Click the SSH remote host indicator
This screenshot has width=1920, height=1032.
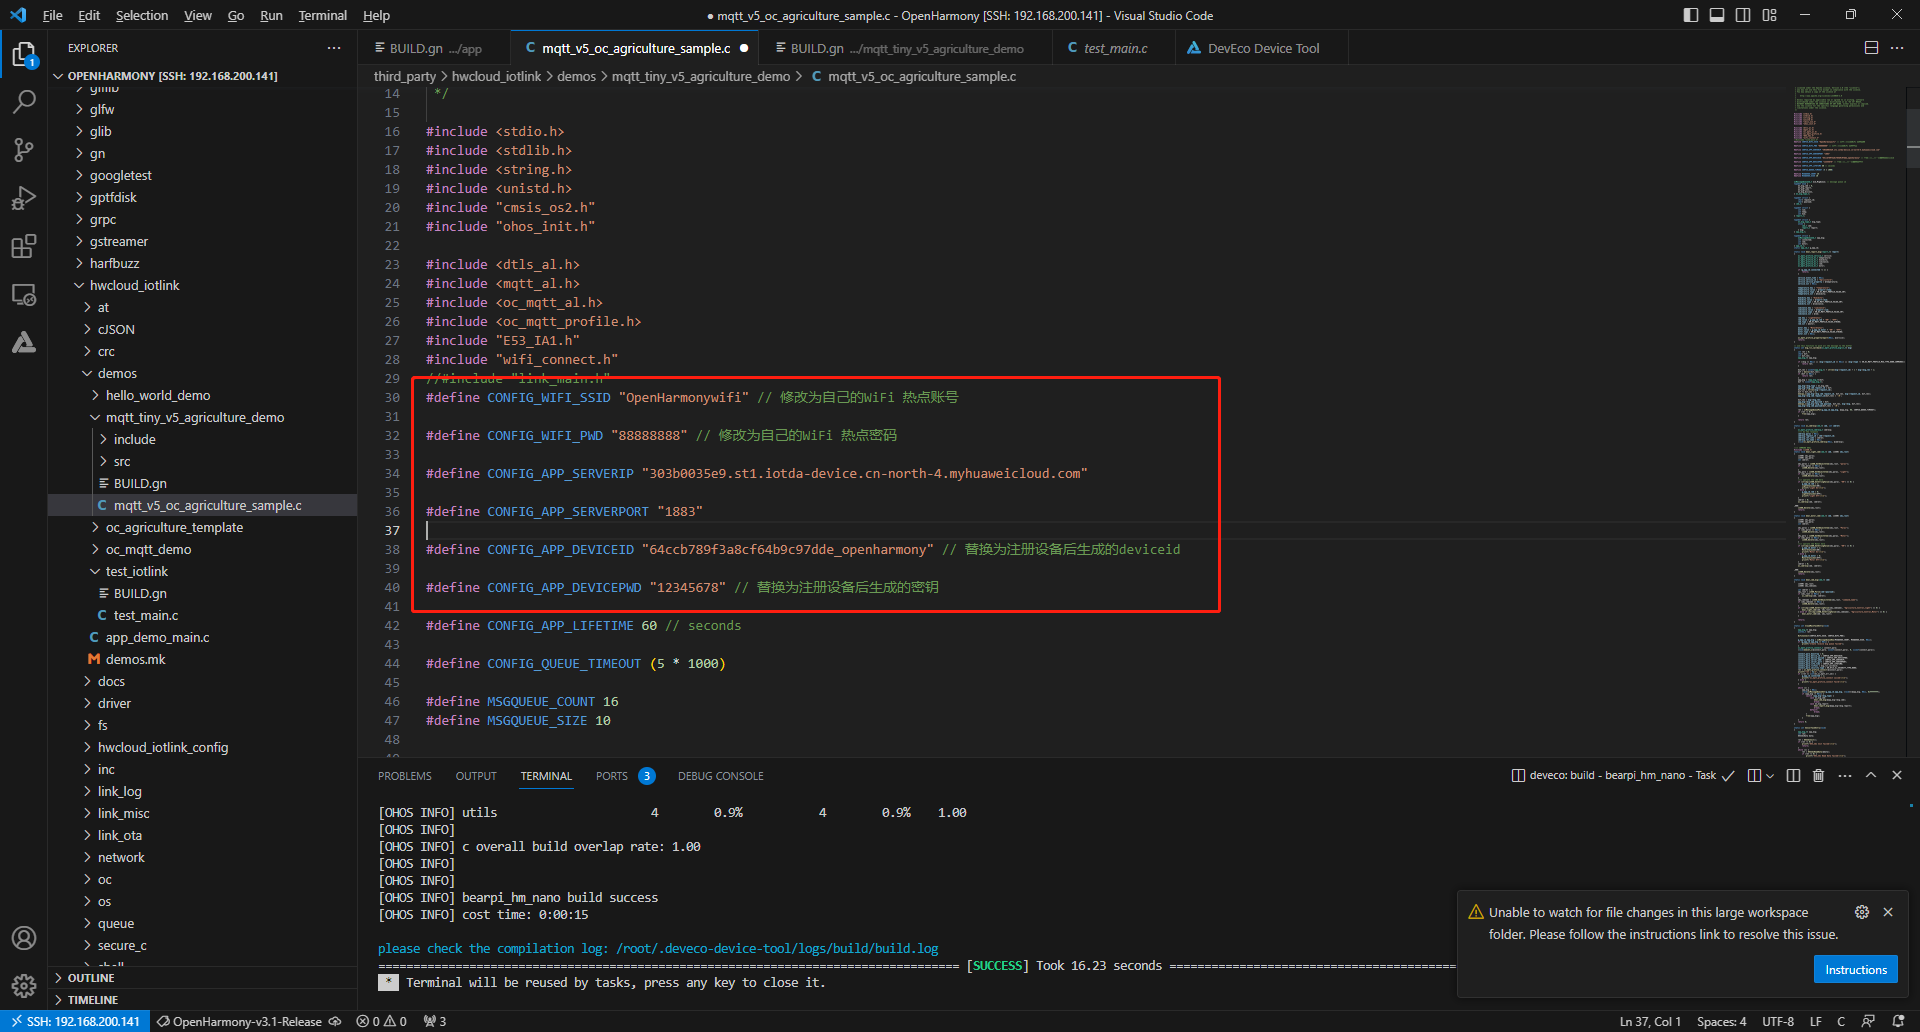point(76,1021)
